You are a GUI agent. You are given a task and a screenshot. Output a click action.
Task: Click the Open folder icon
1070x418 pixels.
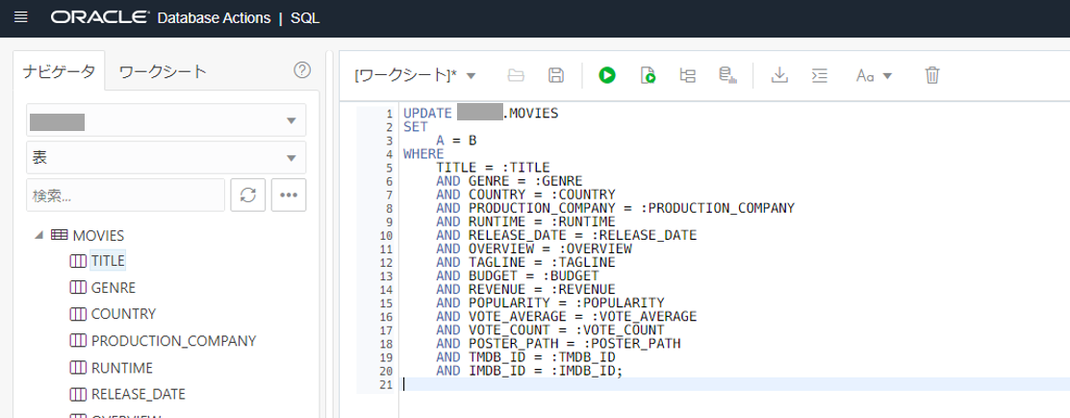tap(516, 75)
